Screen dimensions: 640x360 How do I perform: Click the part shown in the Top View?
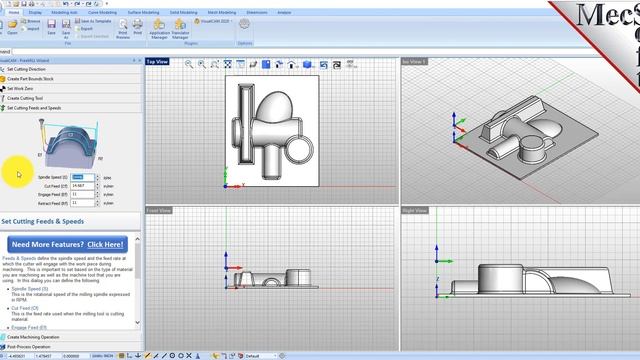[271, 130]
